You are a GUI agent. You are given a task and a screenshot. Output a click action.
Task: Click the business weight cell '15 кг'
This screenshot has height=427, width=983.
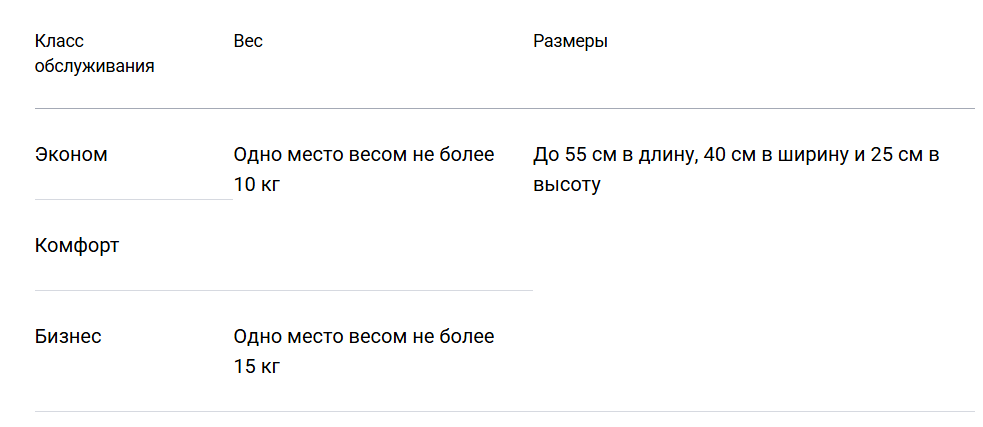tap(257, 367)
